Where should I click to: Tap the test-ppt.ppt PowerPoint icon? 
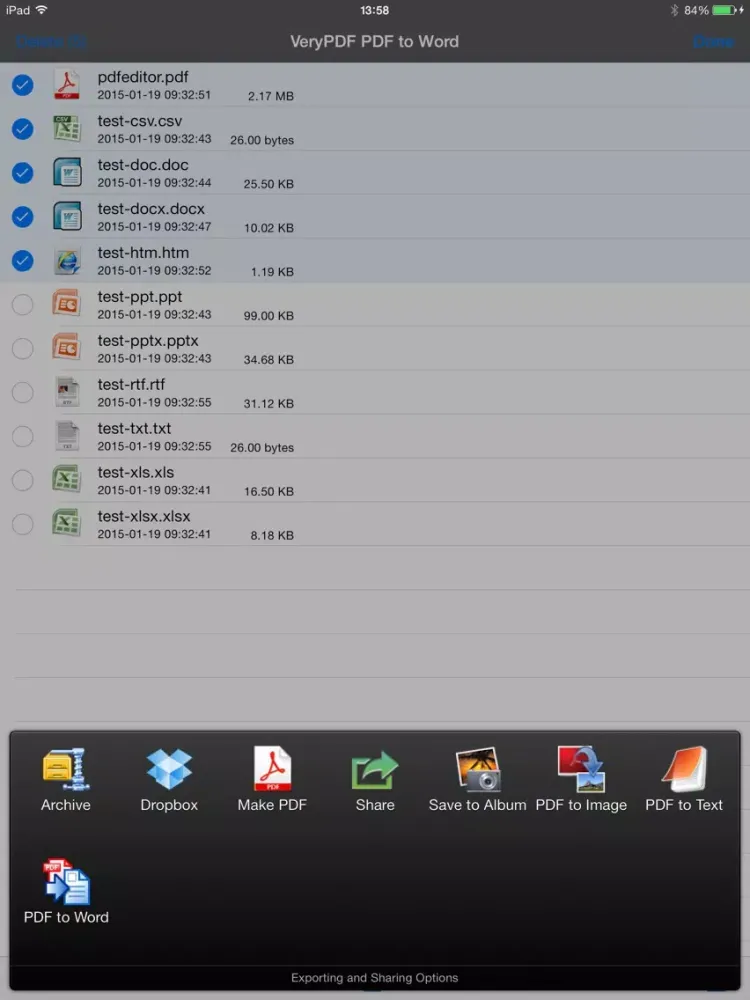tap(67, 304)
